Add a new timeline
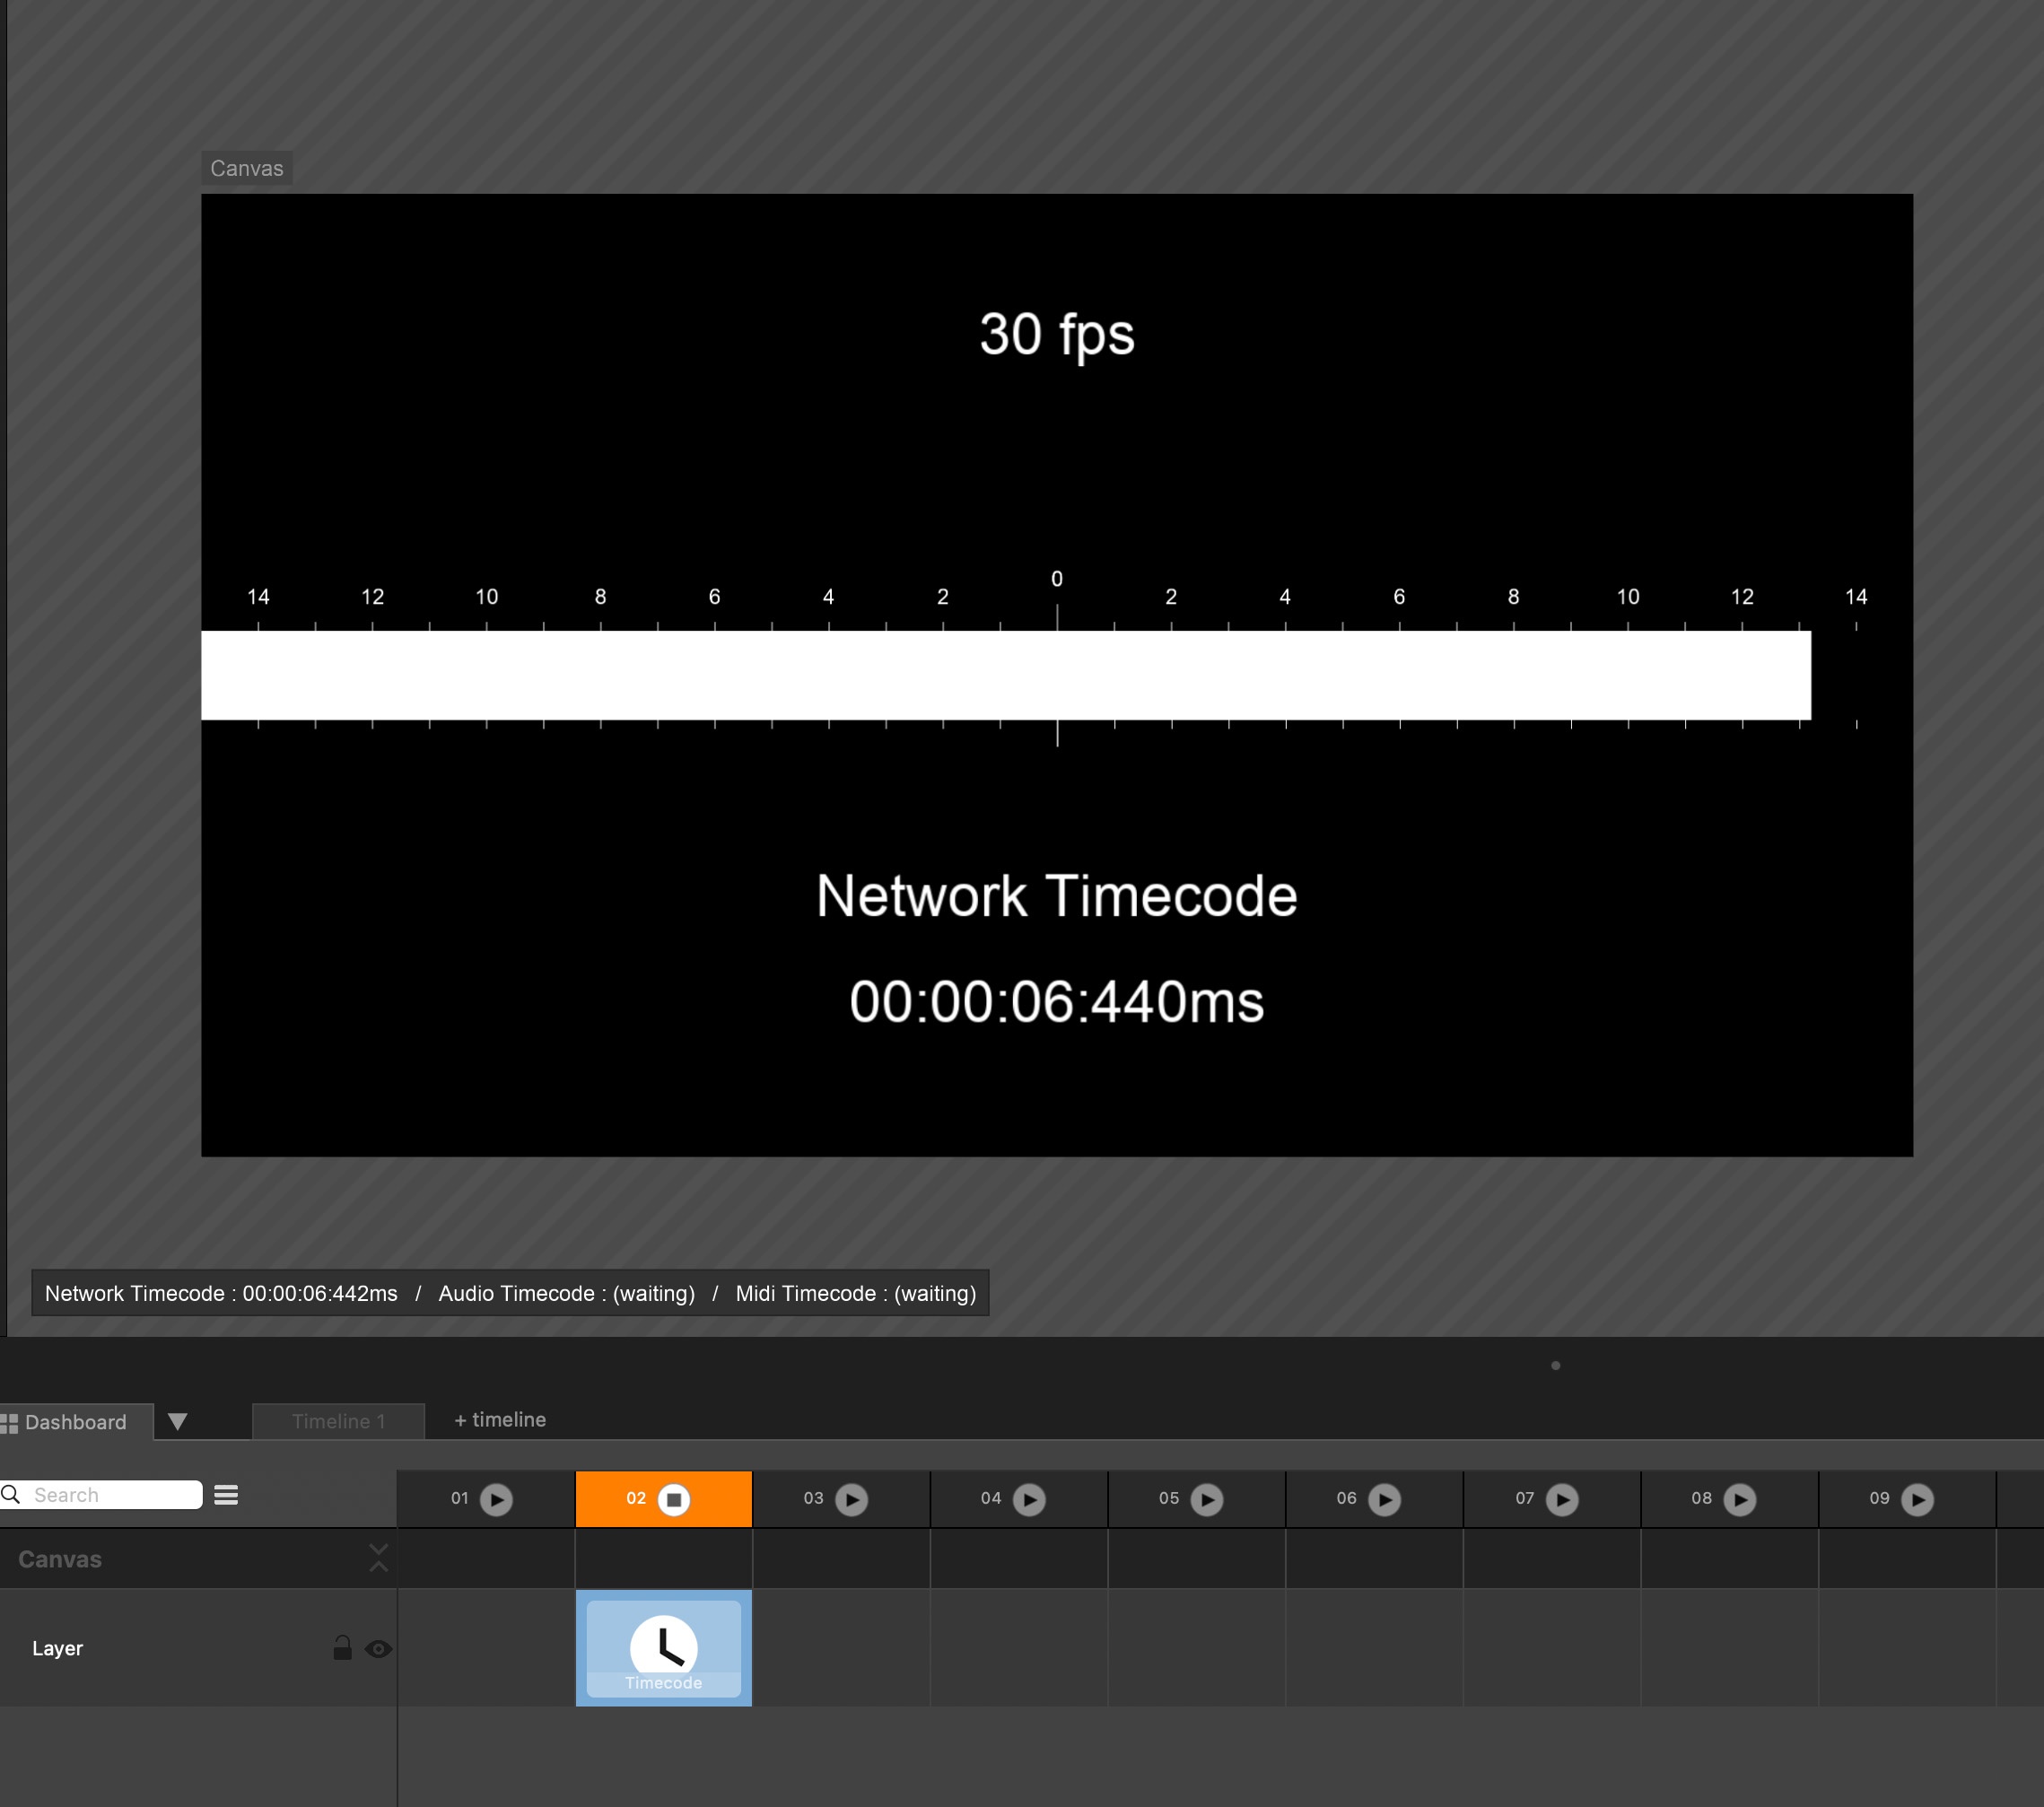Screen dimensions: 2044x1807 pyautogui.click(x=500, y=1420)
